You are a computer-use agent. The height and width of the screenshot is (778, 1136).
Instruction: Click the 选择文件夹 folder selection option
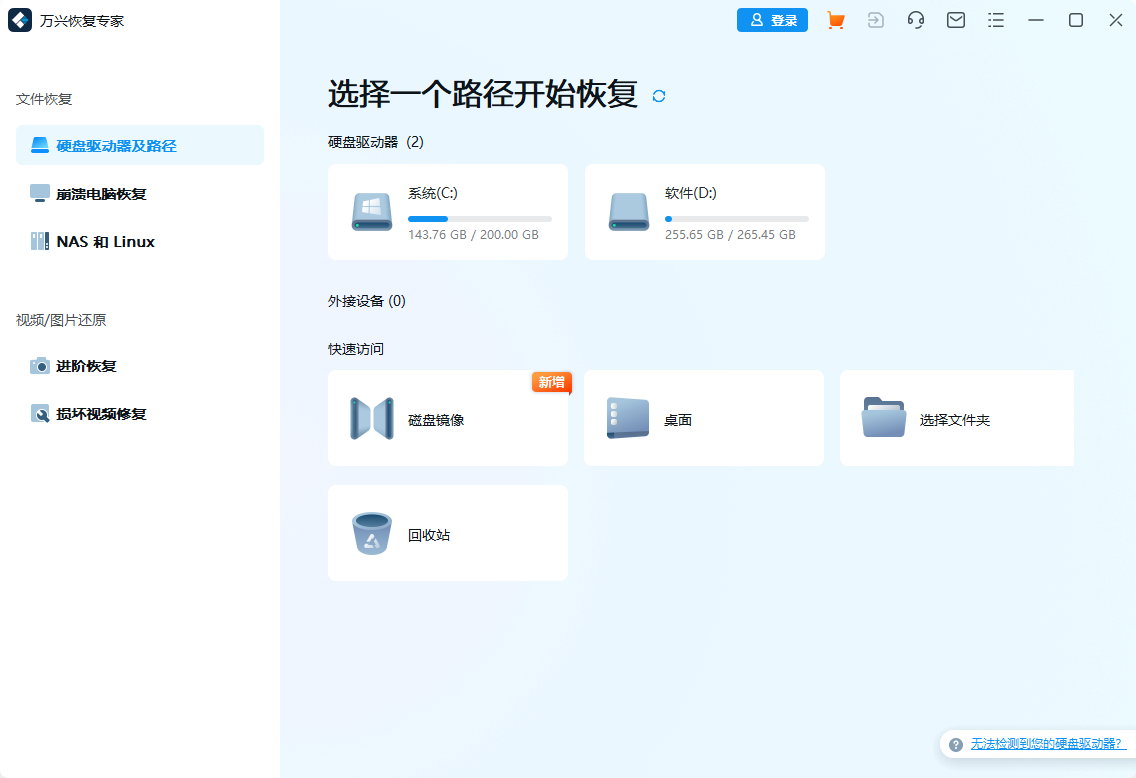(957, 418)
